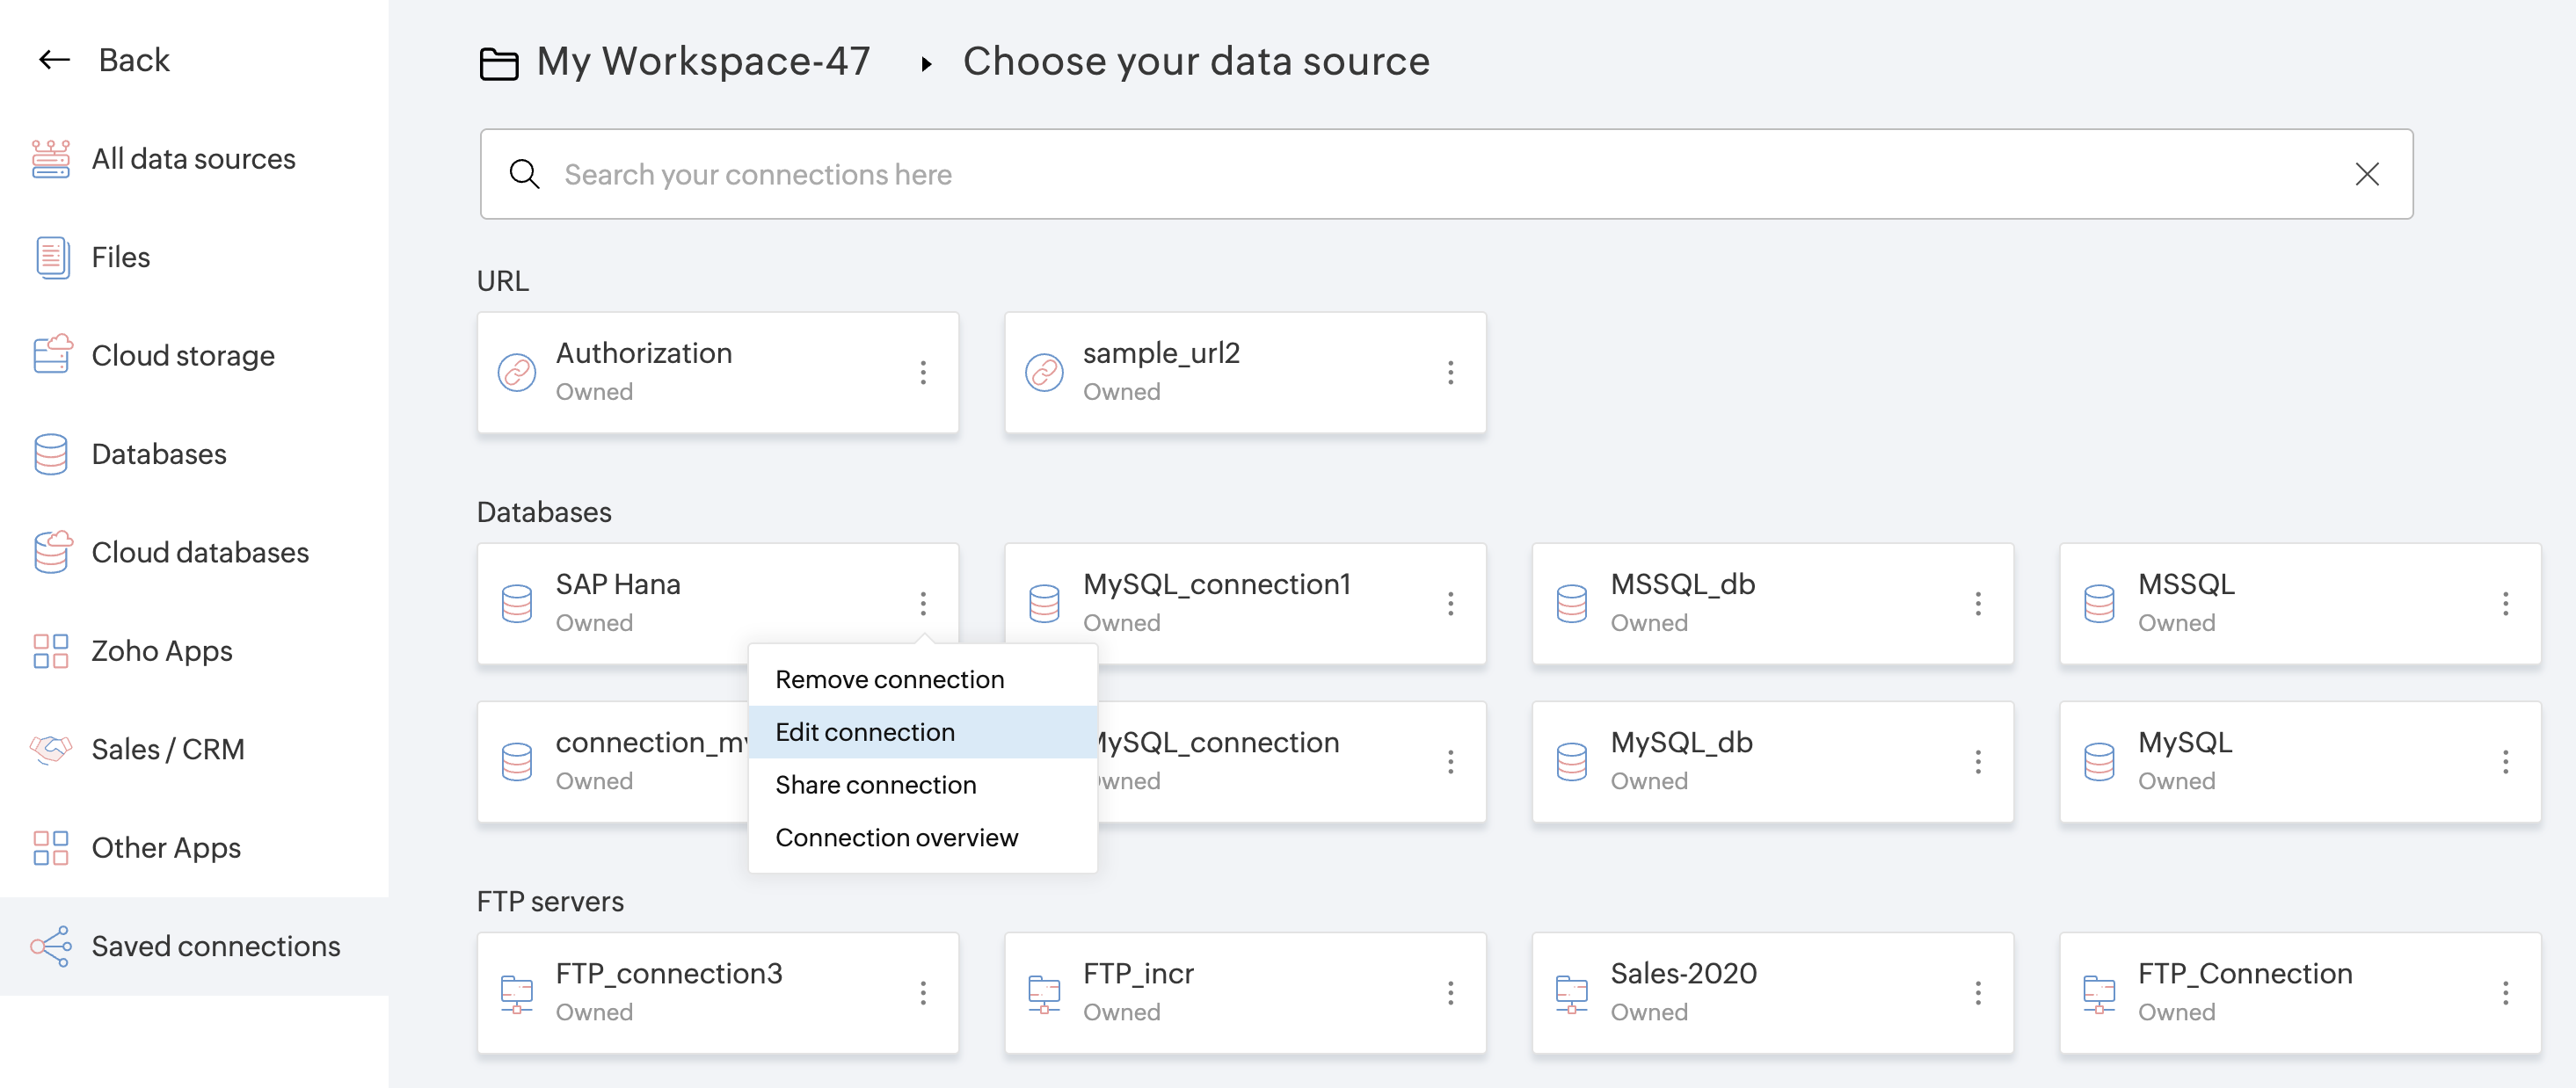Open All data sources category
Viewport: 2576px width, 1088px height.
[193, 159]
